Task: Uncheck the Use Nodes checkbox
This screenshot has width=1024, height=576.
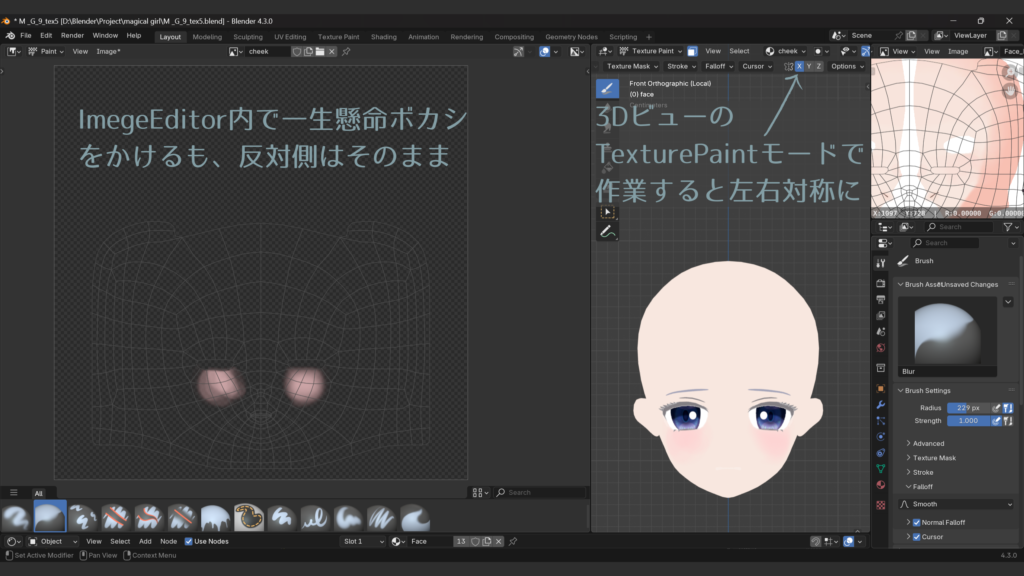Action: point(189,541)
